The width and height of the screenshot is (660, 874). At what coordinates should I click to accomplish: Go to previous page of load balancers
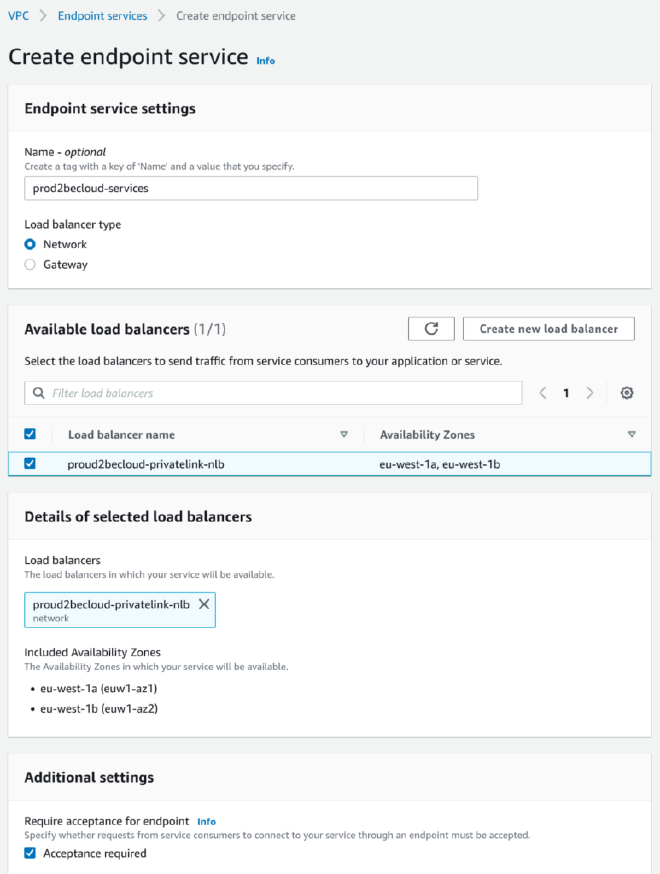point(544,393)
